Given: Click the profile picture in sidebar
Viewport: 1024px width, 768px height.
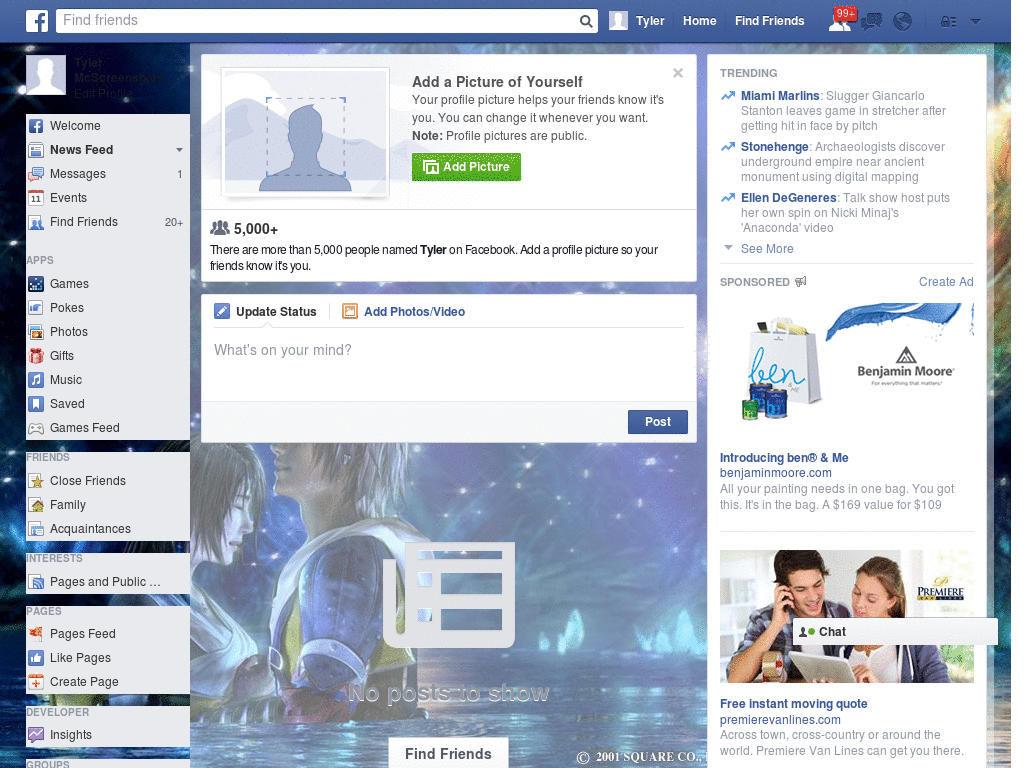Looking at the screenshot, I should (x=46, y=75).
